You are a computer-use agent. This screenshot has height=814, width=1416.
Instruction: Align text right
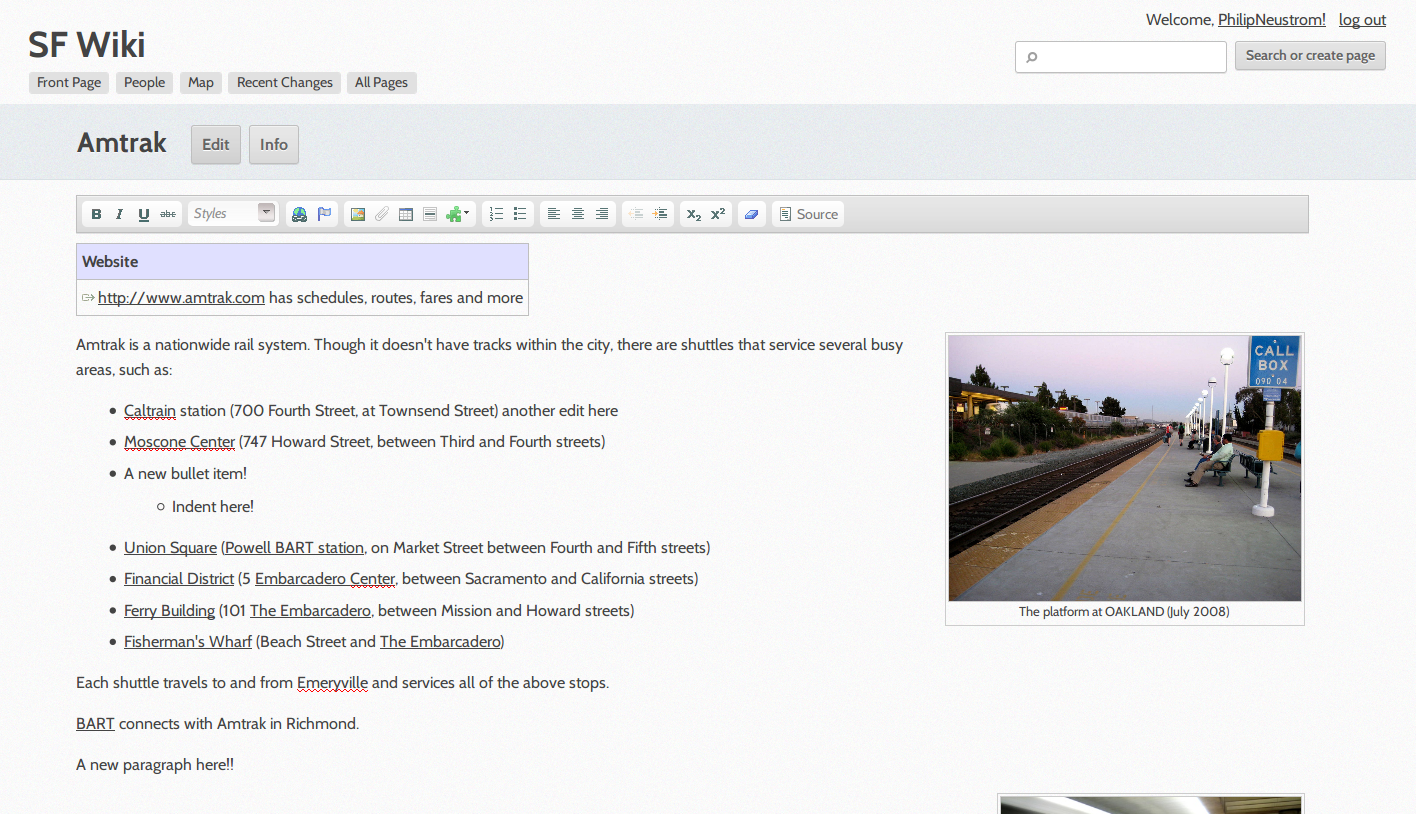602,214
